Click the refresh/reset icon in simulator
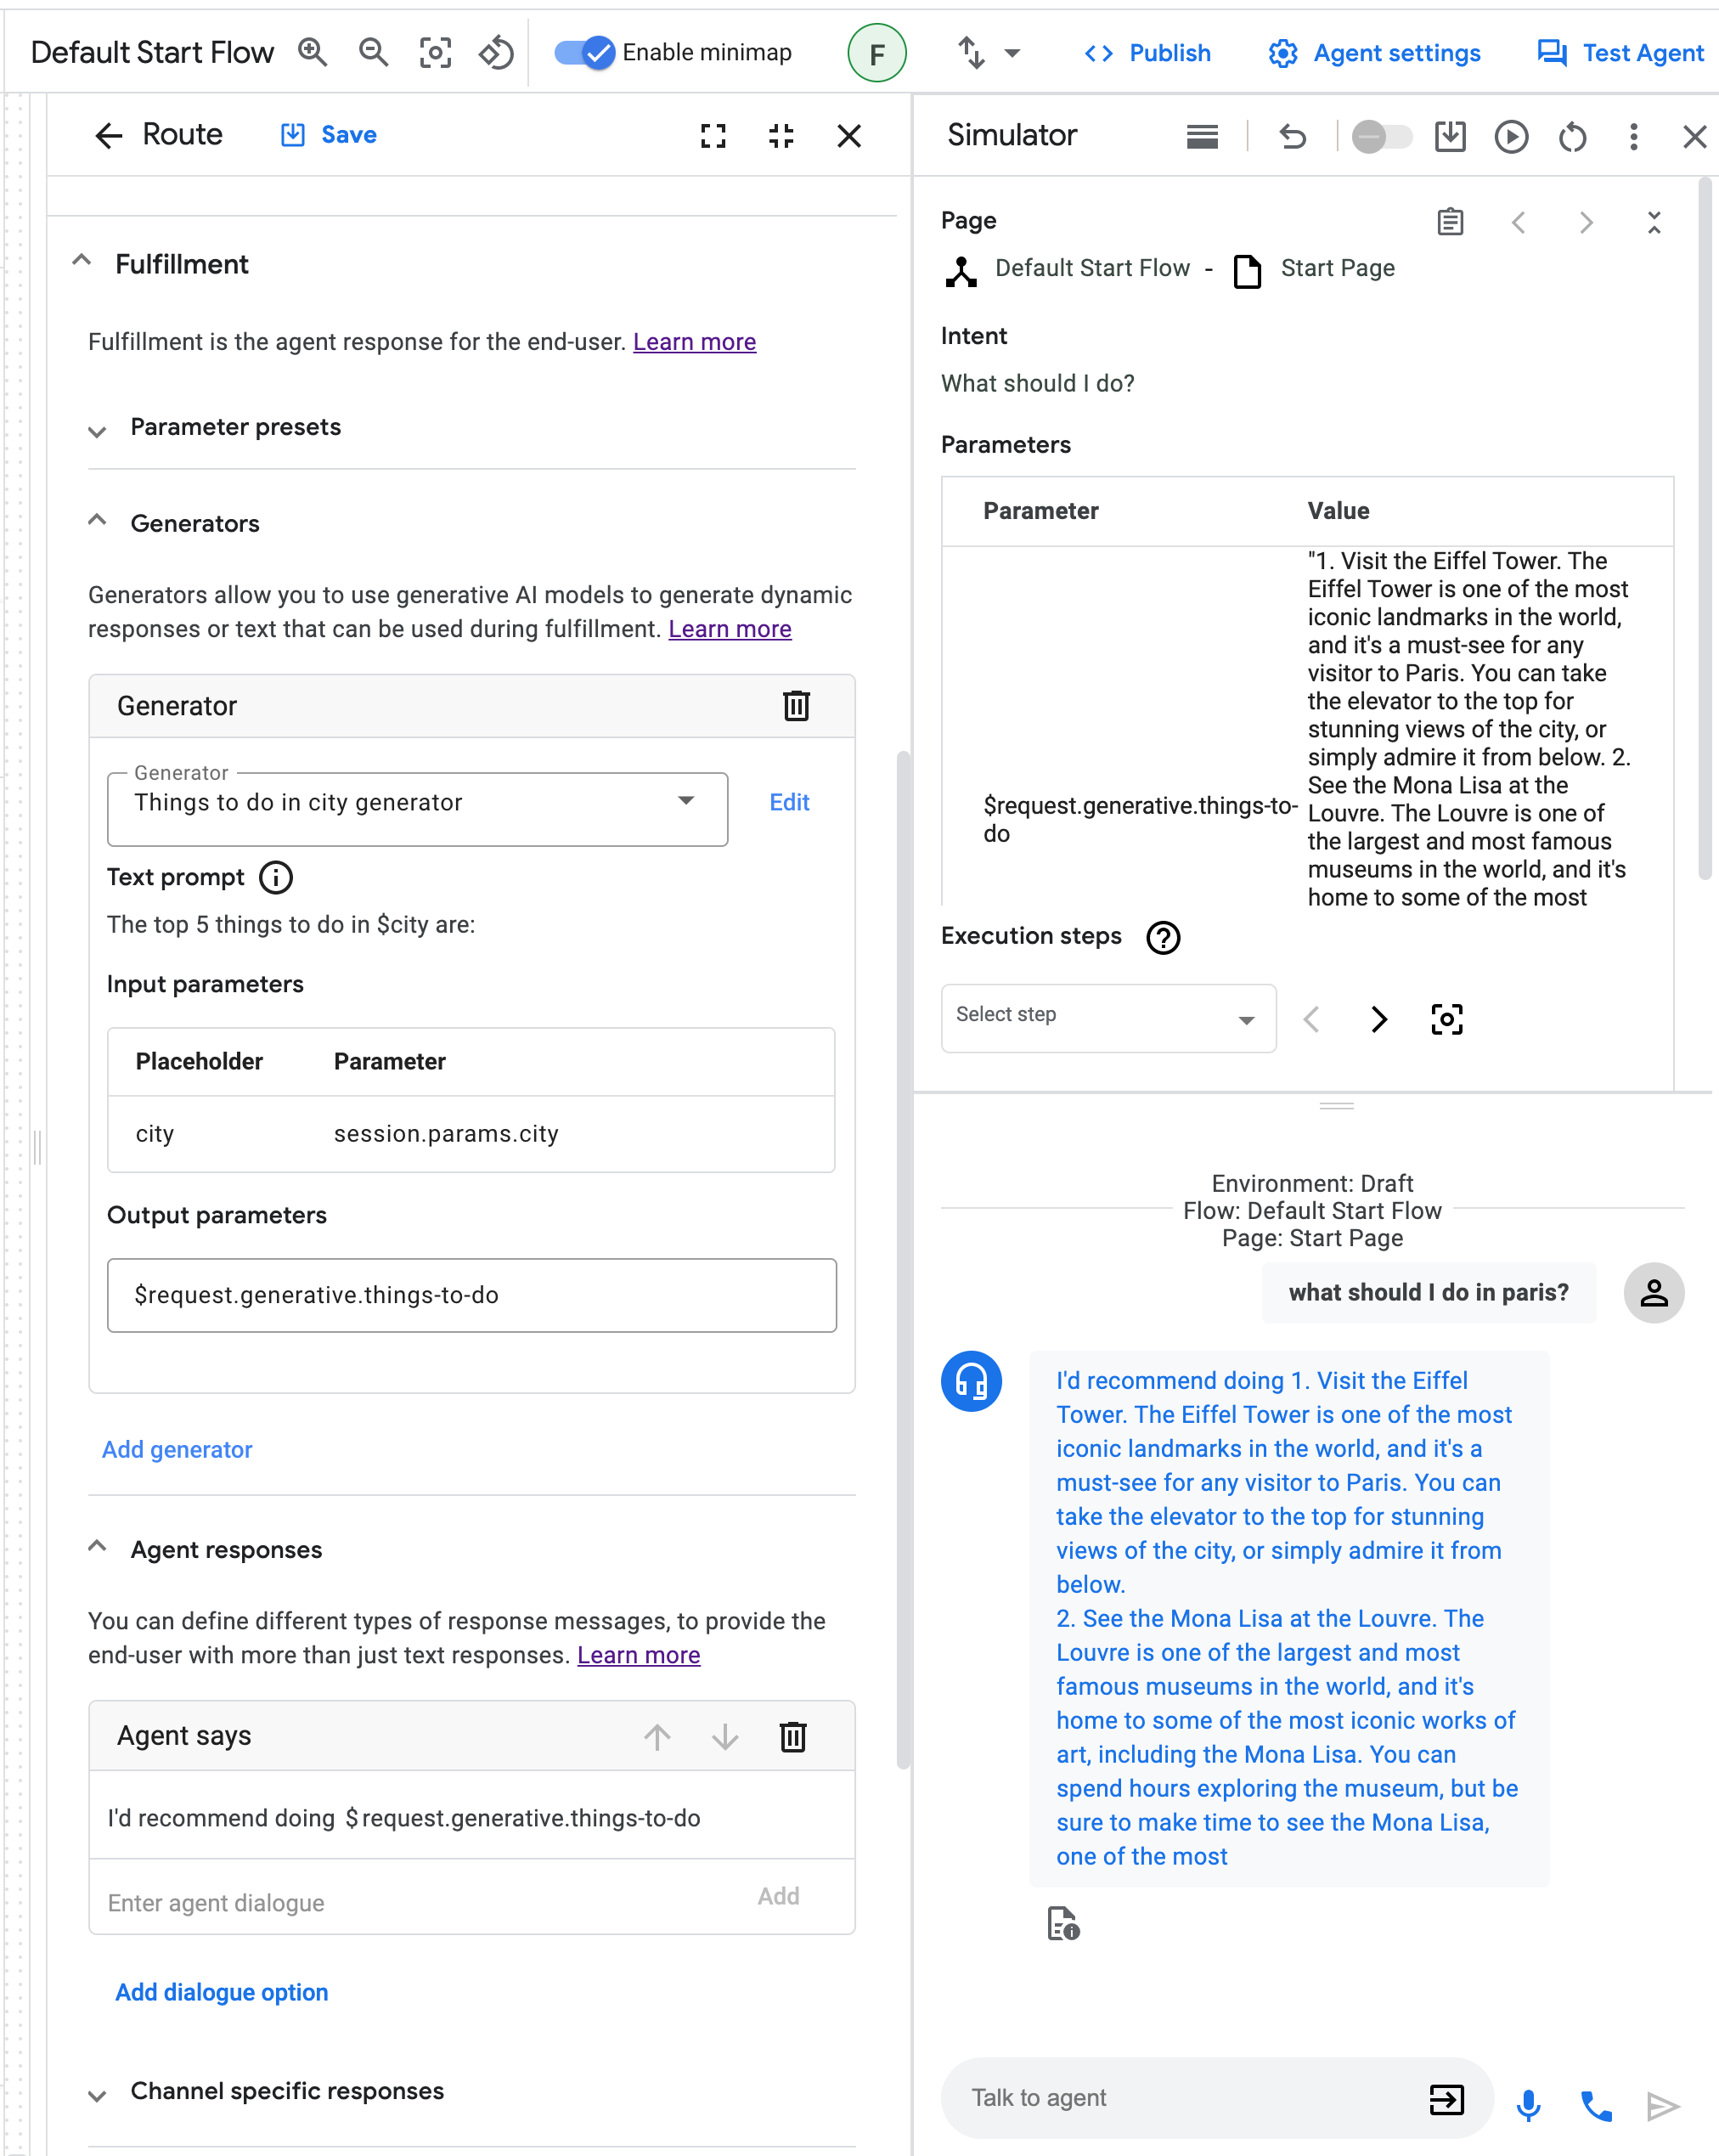The height and width of the screenshot is (2156, 1719). 1574,135
